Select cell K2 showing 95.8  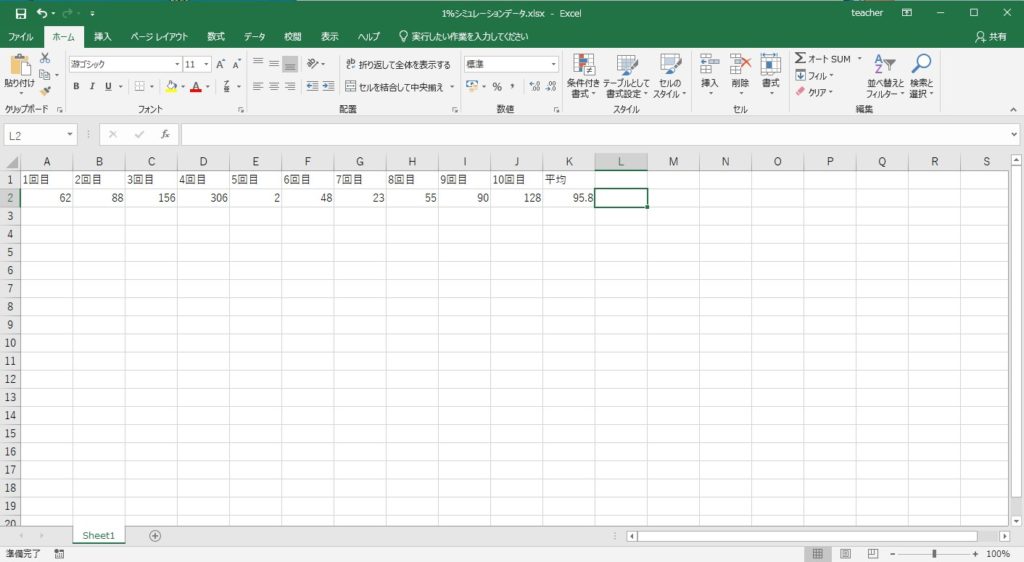coord(569,198)
